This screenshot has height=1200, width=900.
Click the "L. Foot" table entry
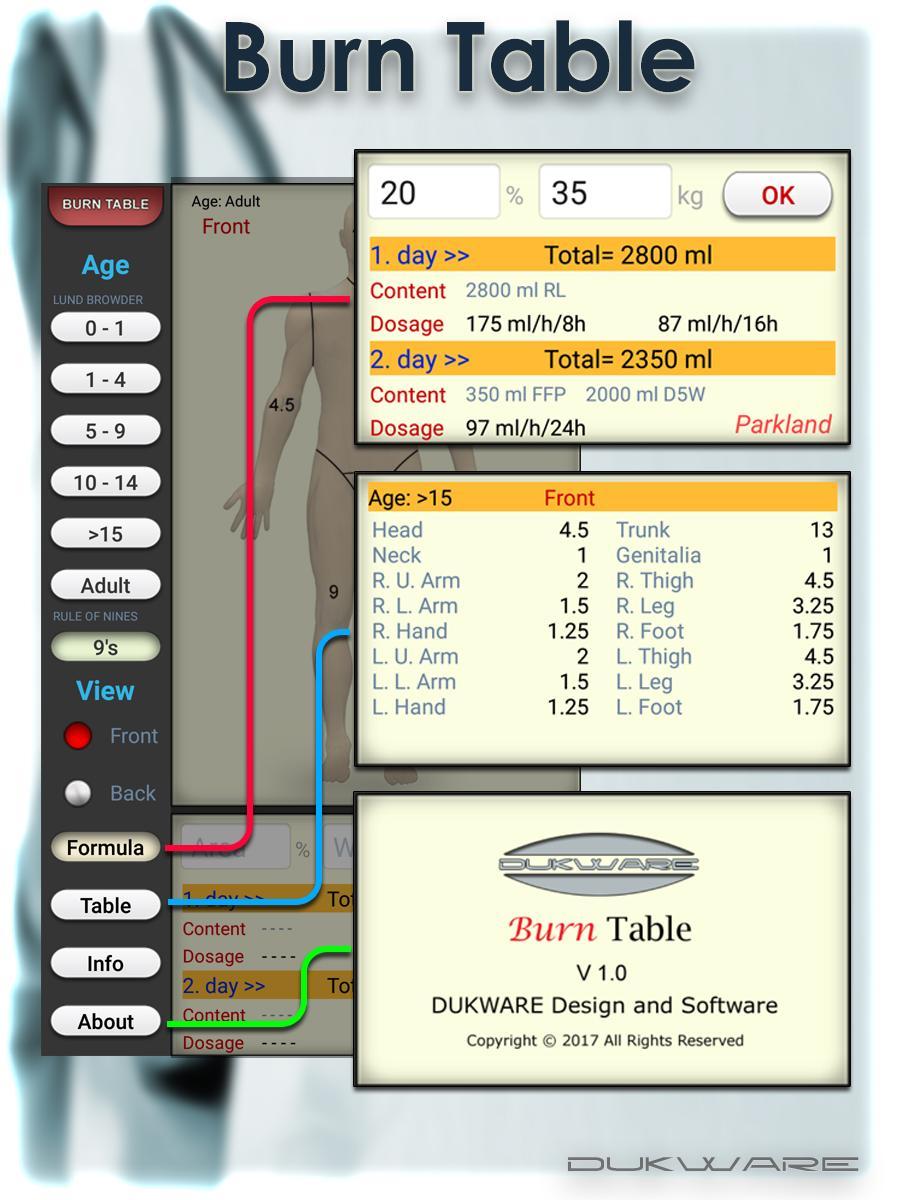(725, 707)
